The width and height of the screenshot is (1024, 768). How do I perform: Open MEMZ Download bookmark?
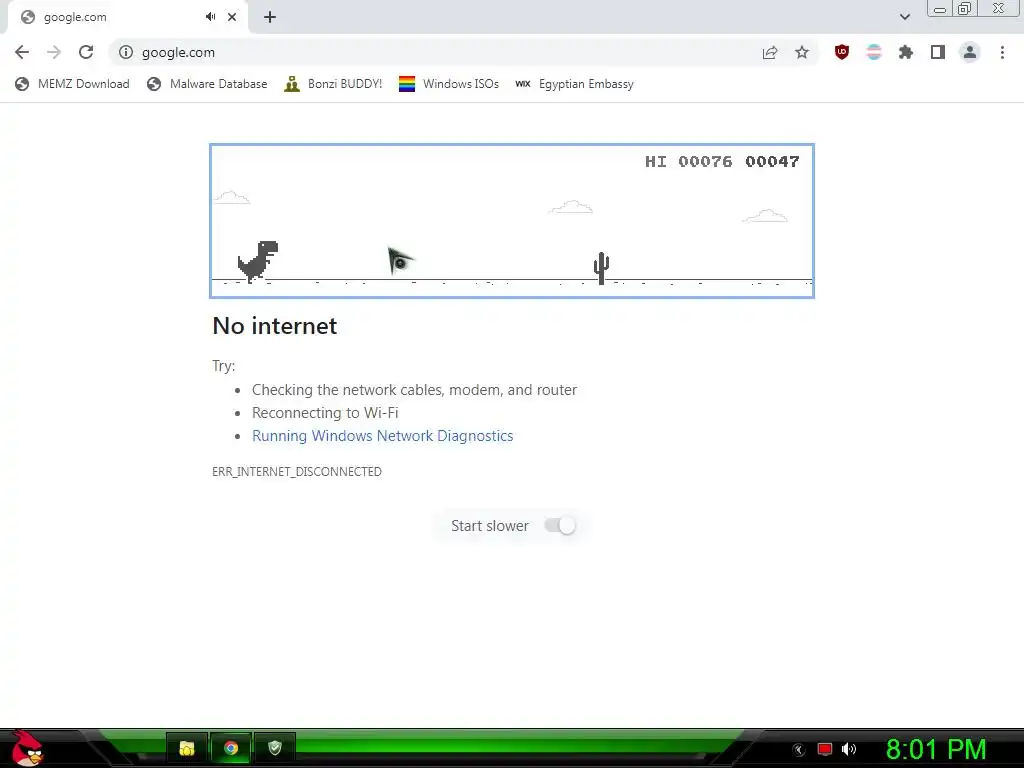(x=72, y=84)
